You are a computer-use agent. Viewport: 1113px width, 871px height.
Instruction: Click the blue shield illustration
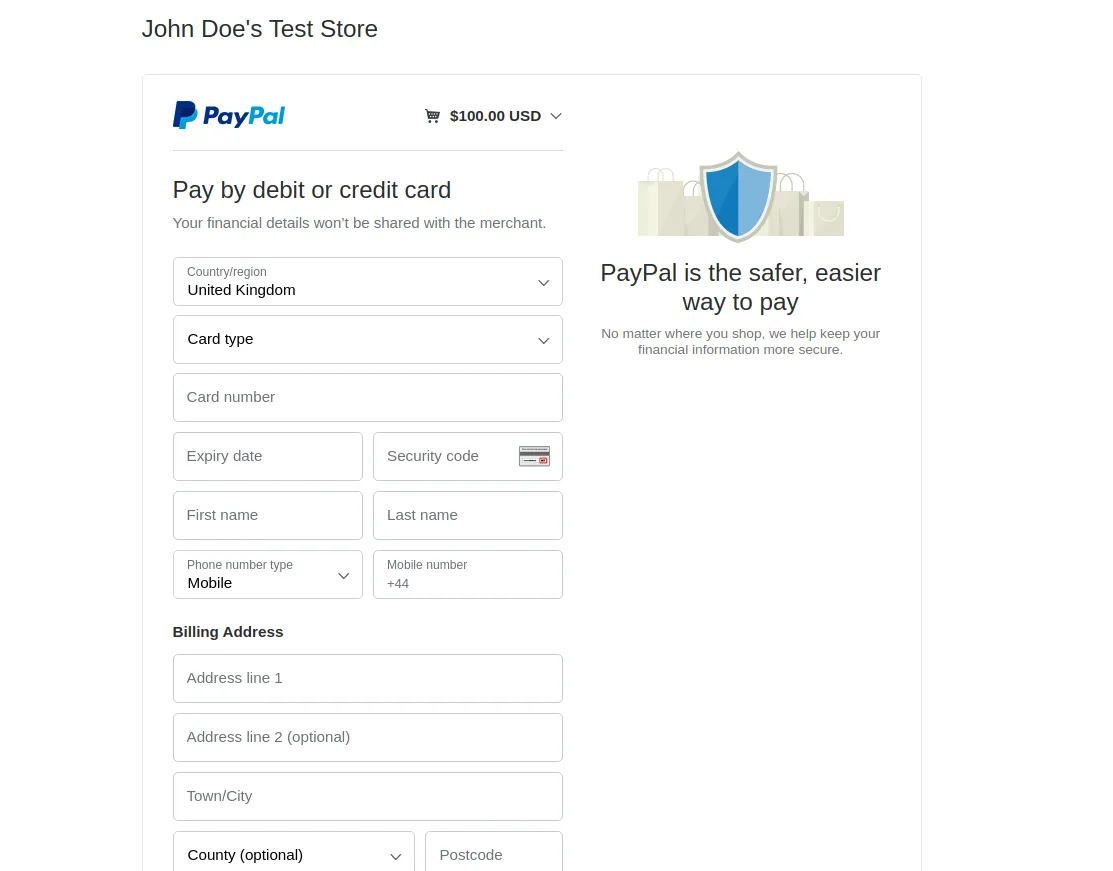click(x=739, y=195)
